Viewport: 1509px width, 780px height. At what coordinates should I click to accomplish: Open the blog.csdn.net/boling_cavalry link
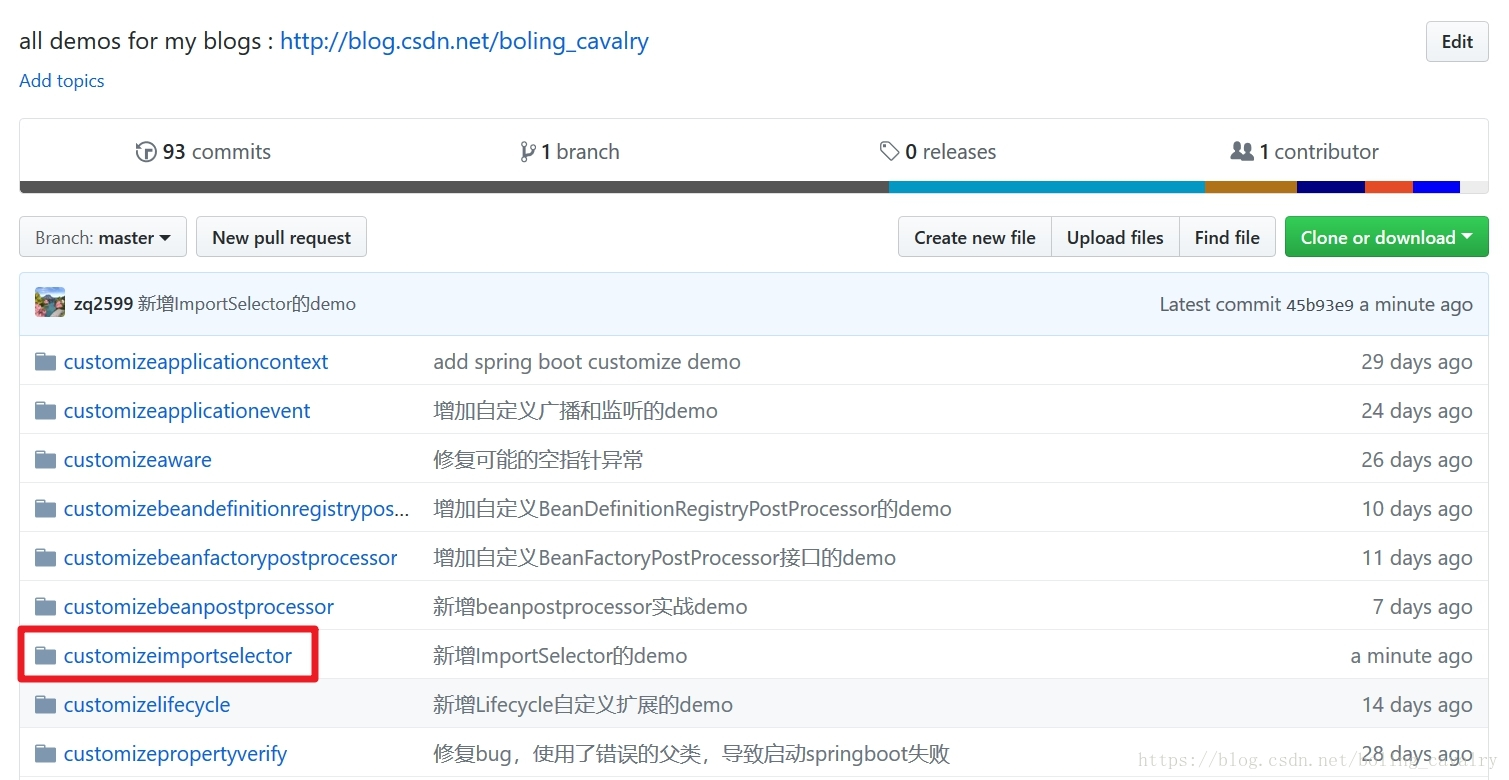pyautogui.click(x=464, y=41)
